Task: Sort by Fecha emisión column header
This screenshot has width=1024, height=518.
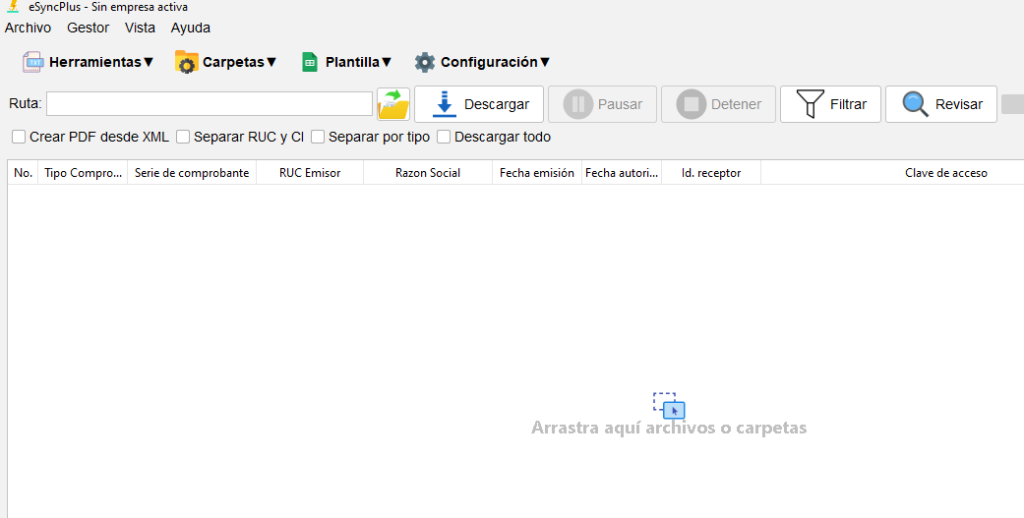Action: point(537,173)
